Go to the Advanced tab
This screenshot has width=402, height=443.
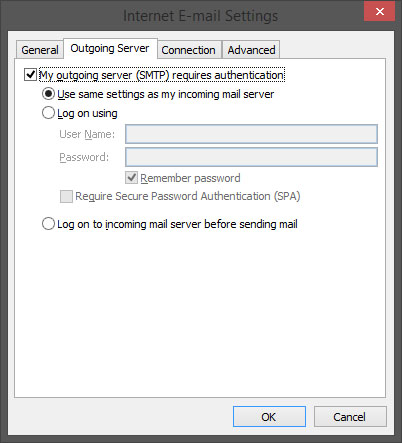(251, 50)
